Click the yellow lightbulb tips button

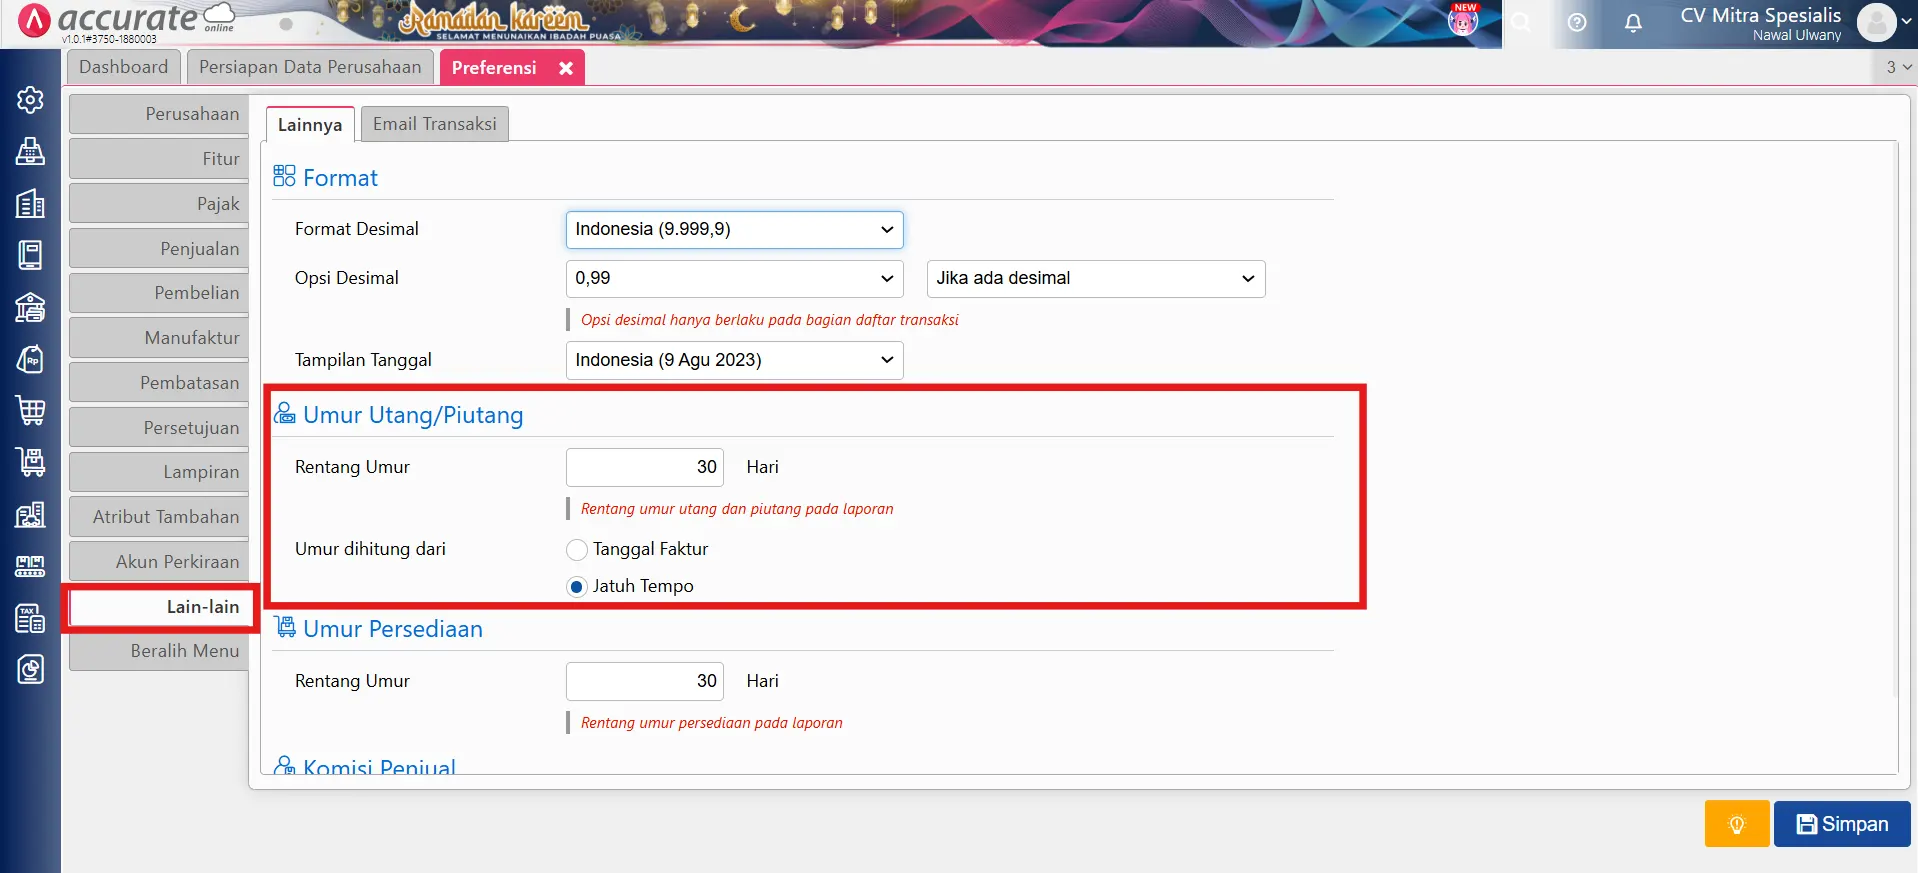(1736, 824)
